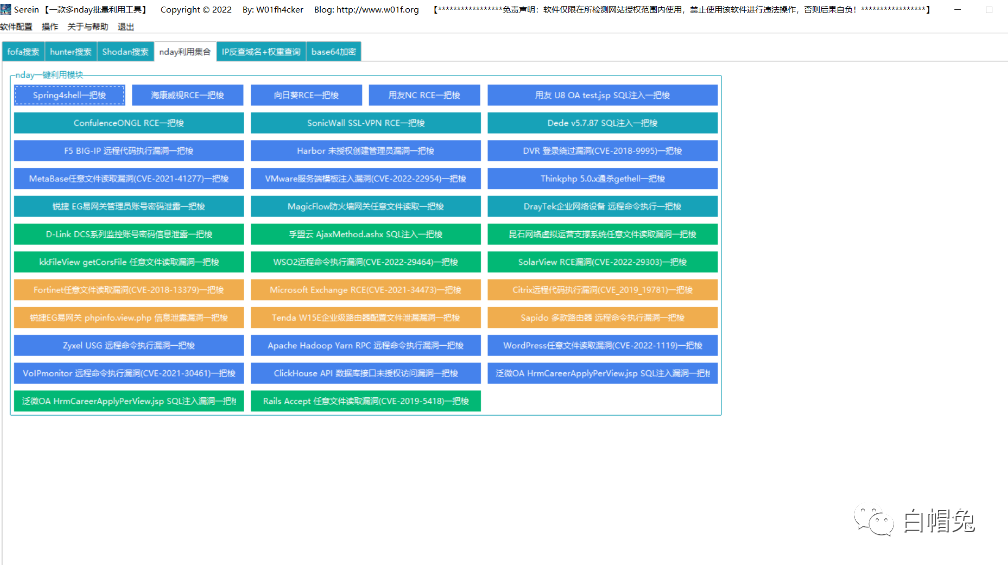
Task: Click the VMware CVE-2022-22954 button
Action: click(x=366, y=179)
